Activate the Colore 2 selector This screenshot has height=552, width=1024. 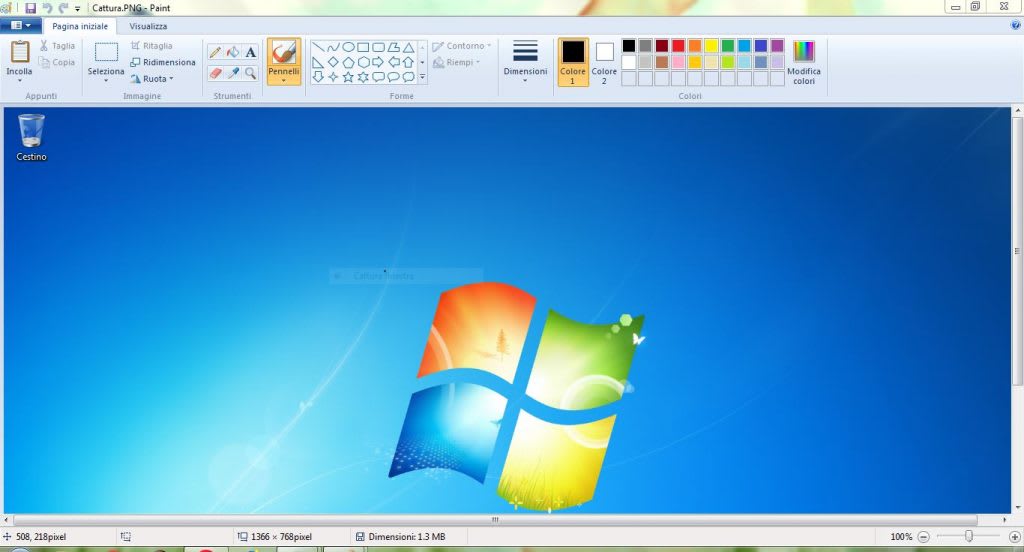point(604,62)
